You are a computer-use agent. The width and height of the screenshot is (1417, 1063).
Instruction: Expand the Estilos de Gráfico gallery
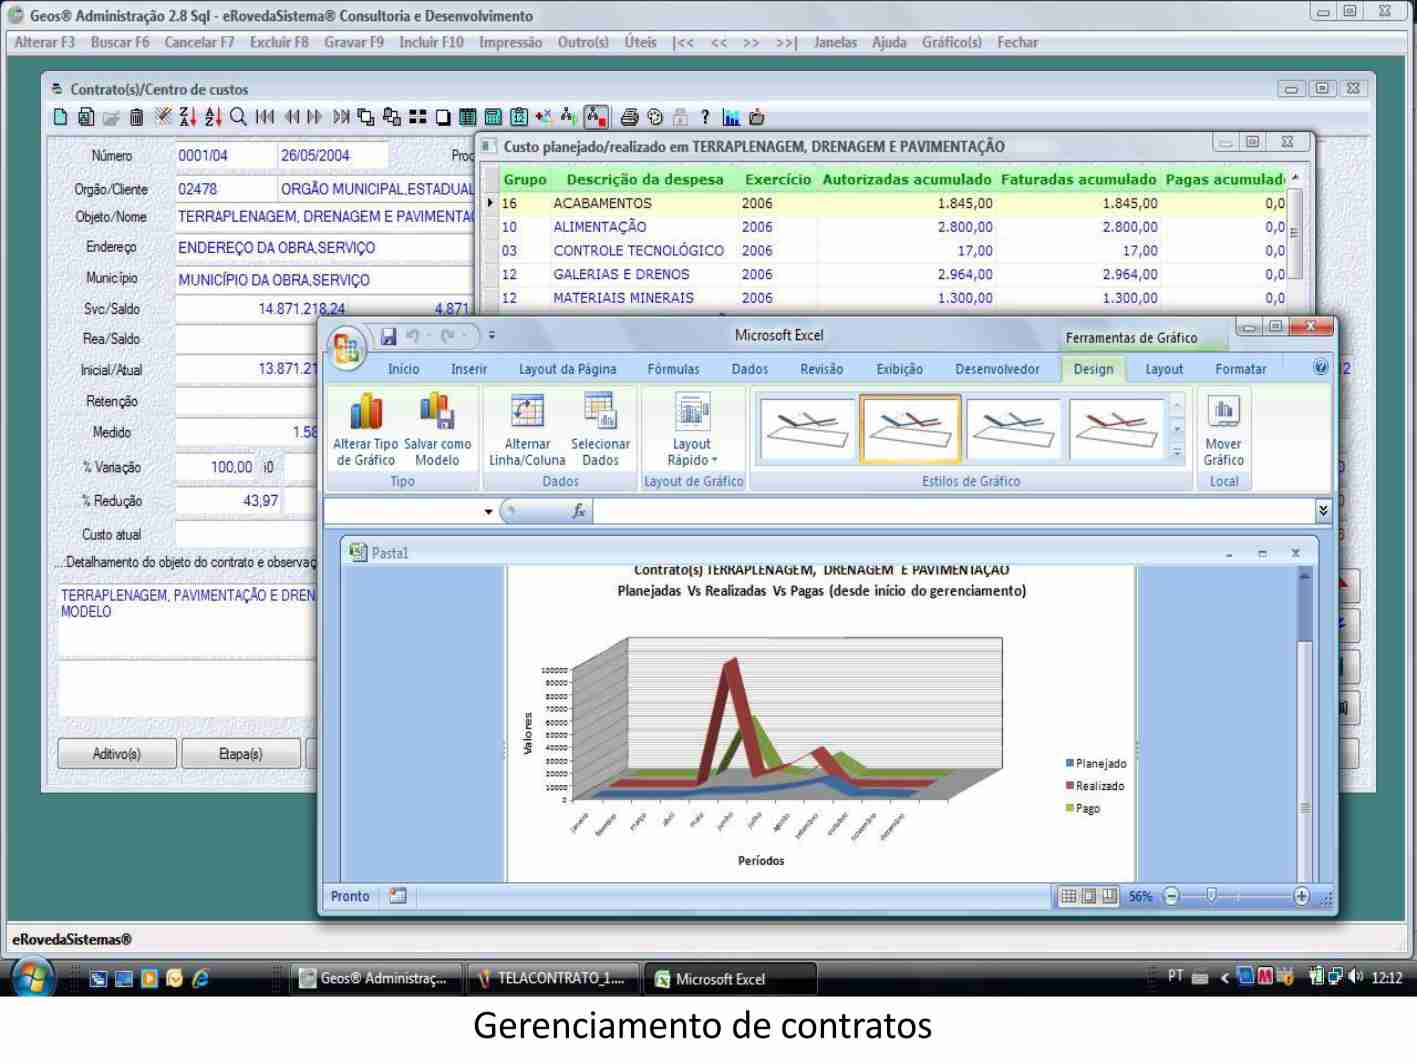1177,453
